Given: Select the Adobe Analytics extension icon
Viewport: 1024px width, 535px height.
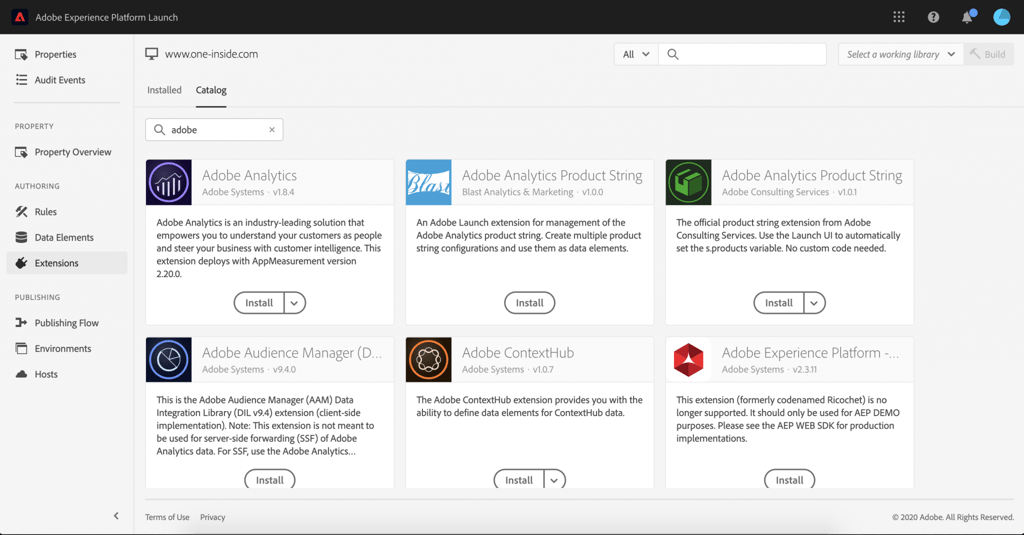Looking at the screenshot, I should pyautogui.click(x=168, y=182).
